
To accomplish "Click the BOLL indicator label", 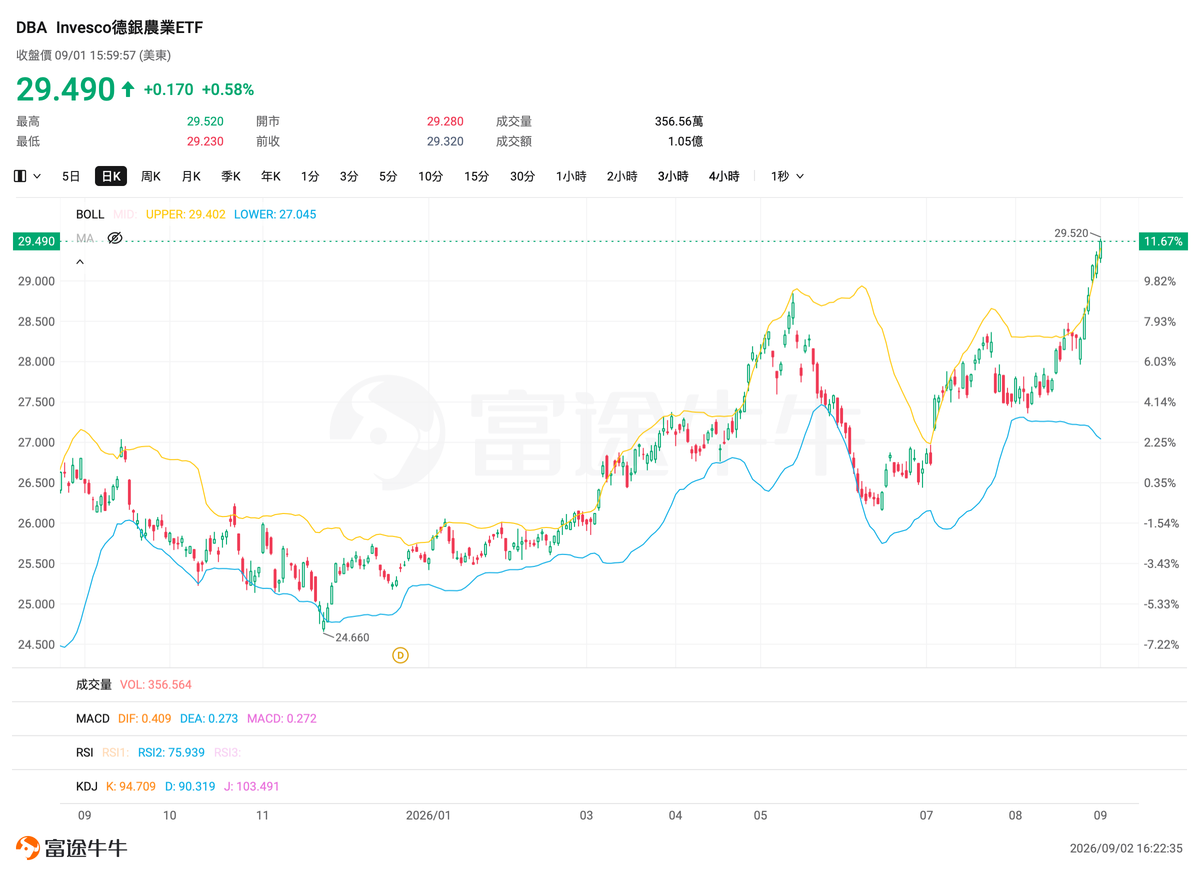I will 89,214.
